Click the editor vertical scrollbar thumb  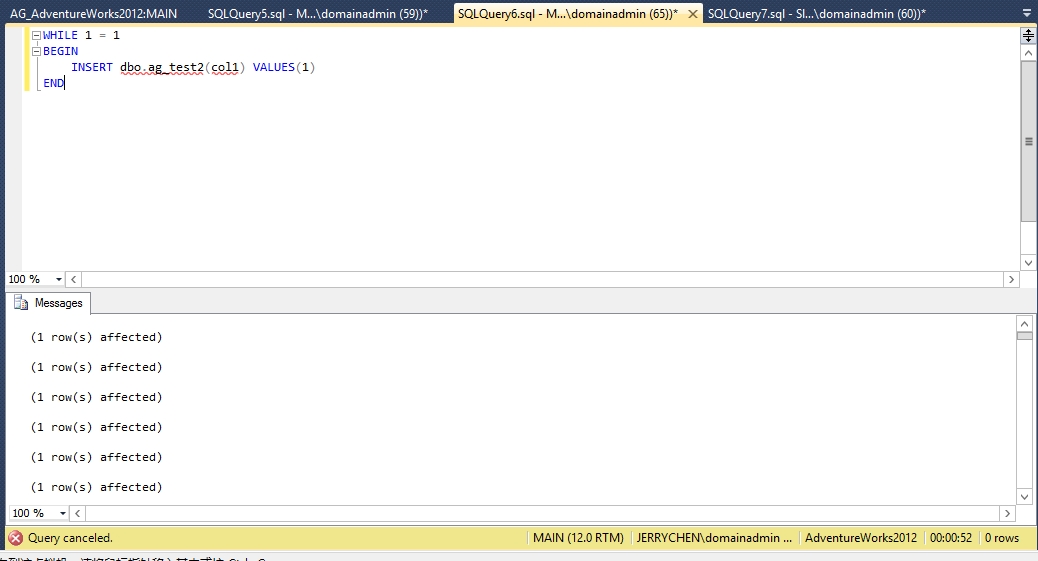pos(1028,141)
